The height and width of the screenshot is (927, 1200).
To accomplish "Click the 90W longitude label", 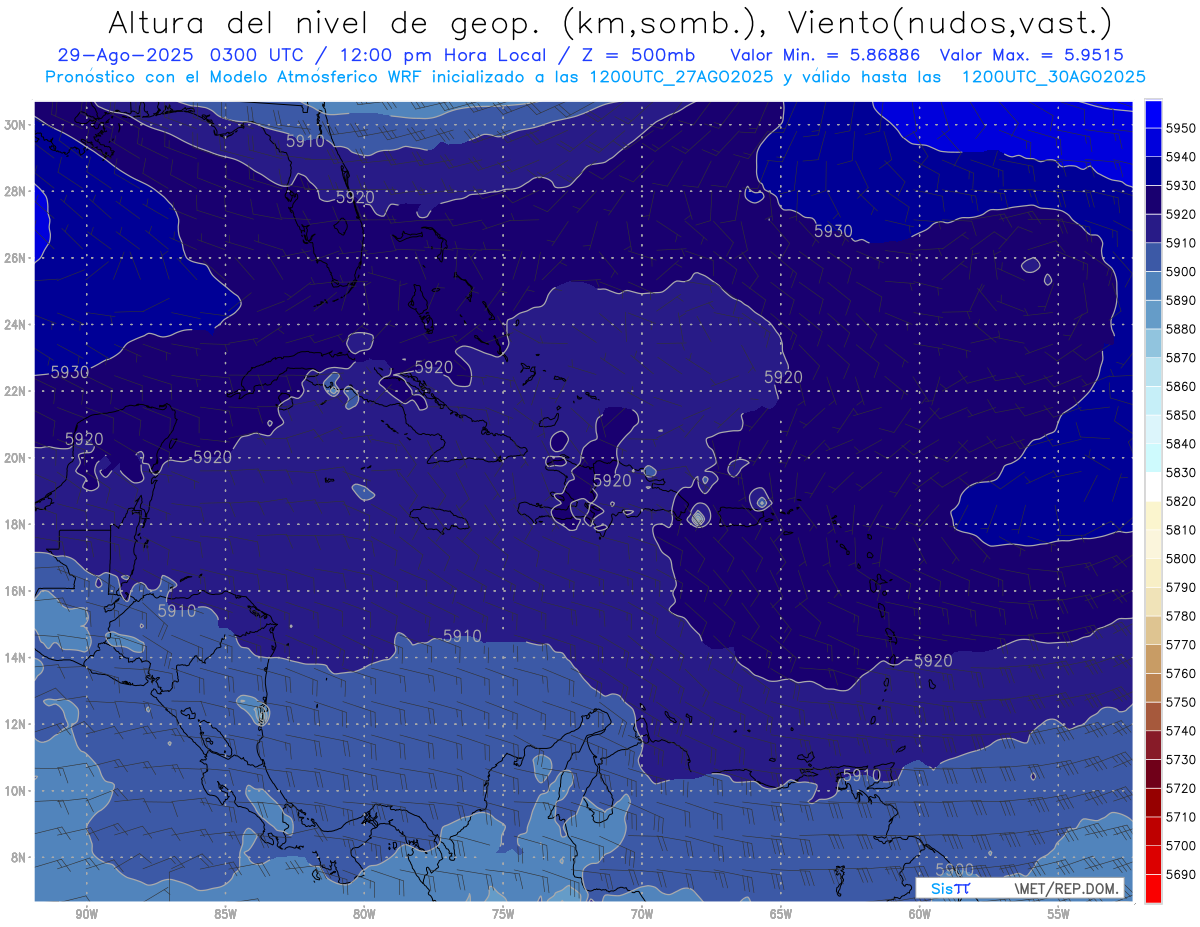I will [87, 914].
